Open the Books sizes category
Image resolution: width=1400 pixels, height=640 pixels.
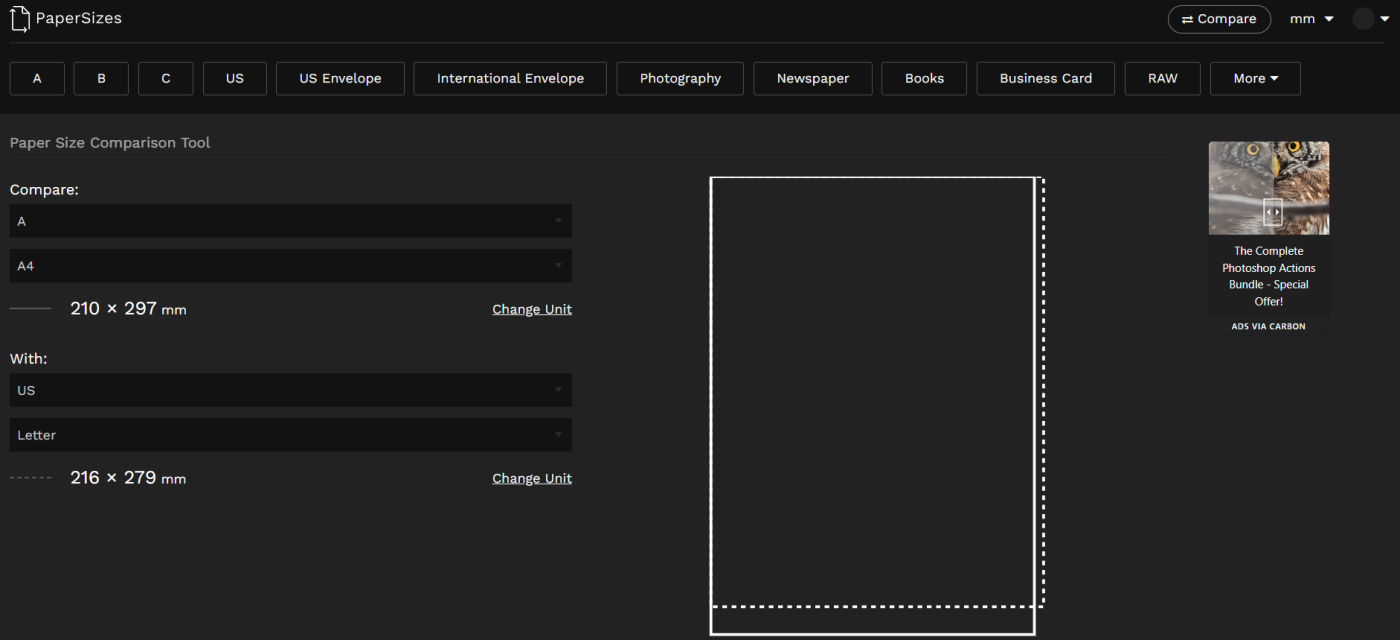[924, 78]
